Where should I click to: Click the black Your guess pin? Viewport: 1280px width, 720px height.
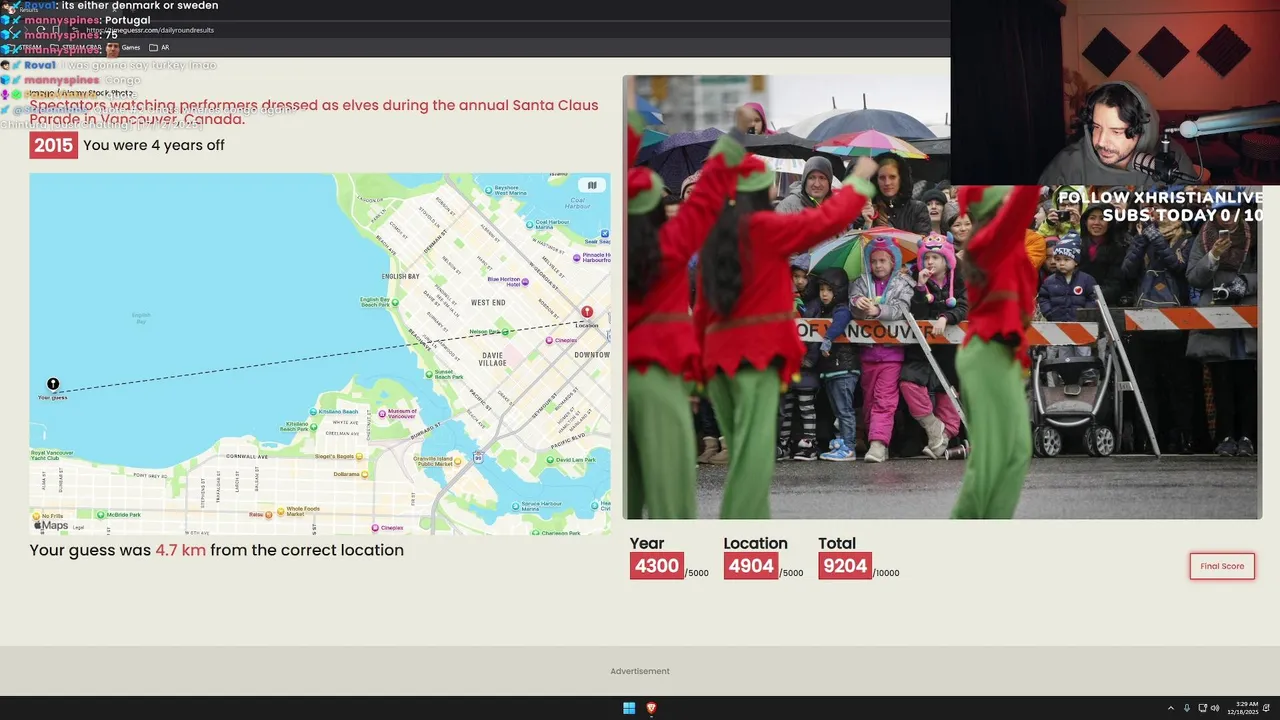(x=53, y=384)
